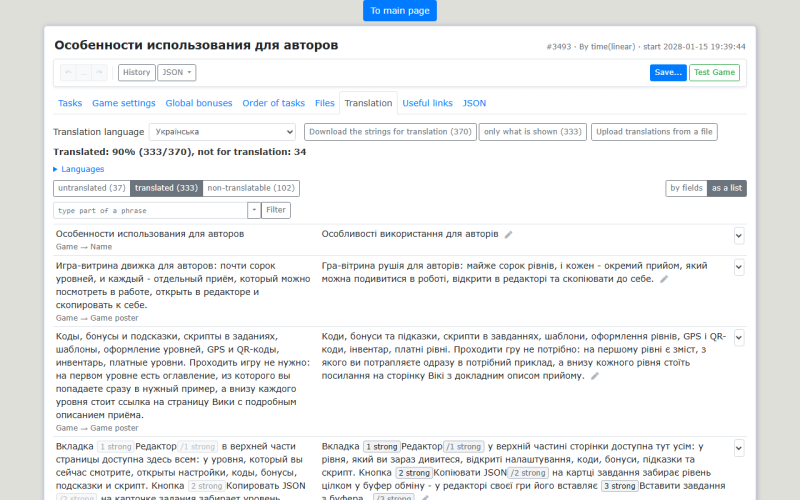Expand the chevron on the Game Name row
800x500 pixels.
click(x=739, y=236)
